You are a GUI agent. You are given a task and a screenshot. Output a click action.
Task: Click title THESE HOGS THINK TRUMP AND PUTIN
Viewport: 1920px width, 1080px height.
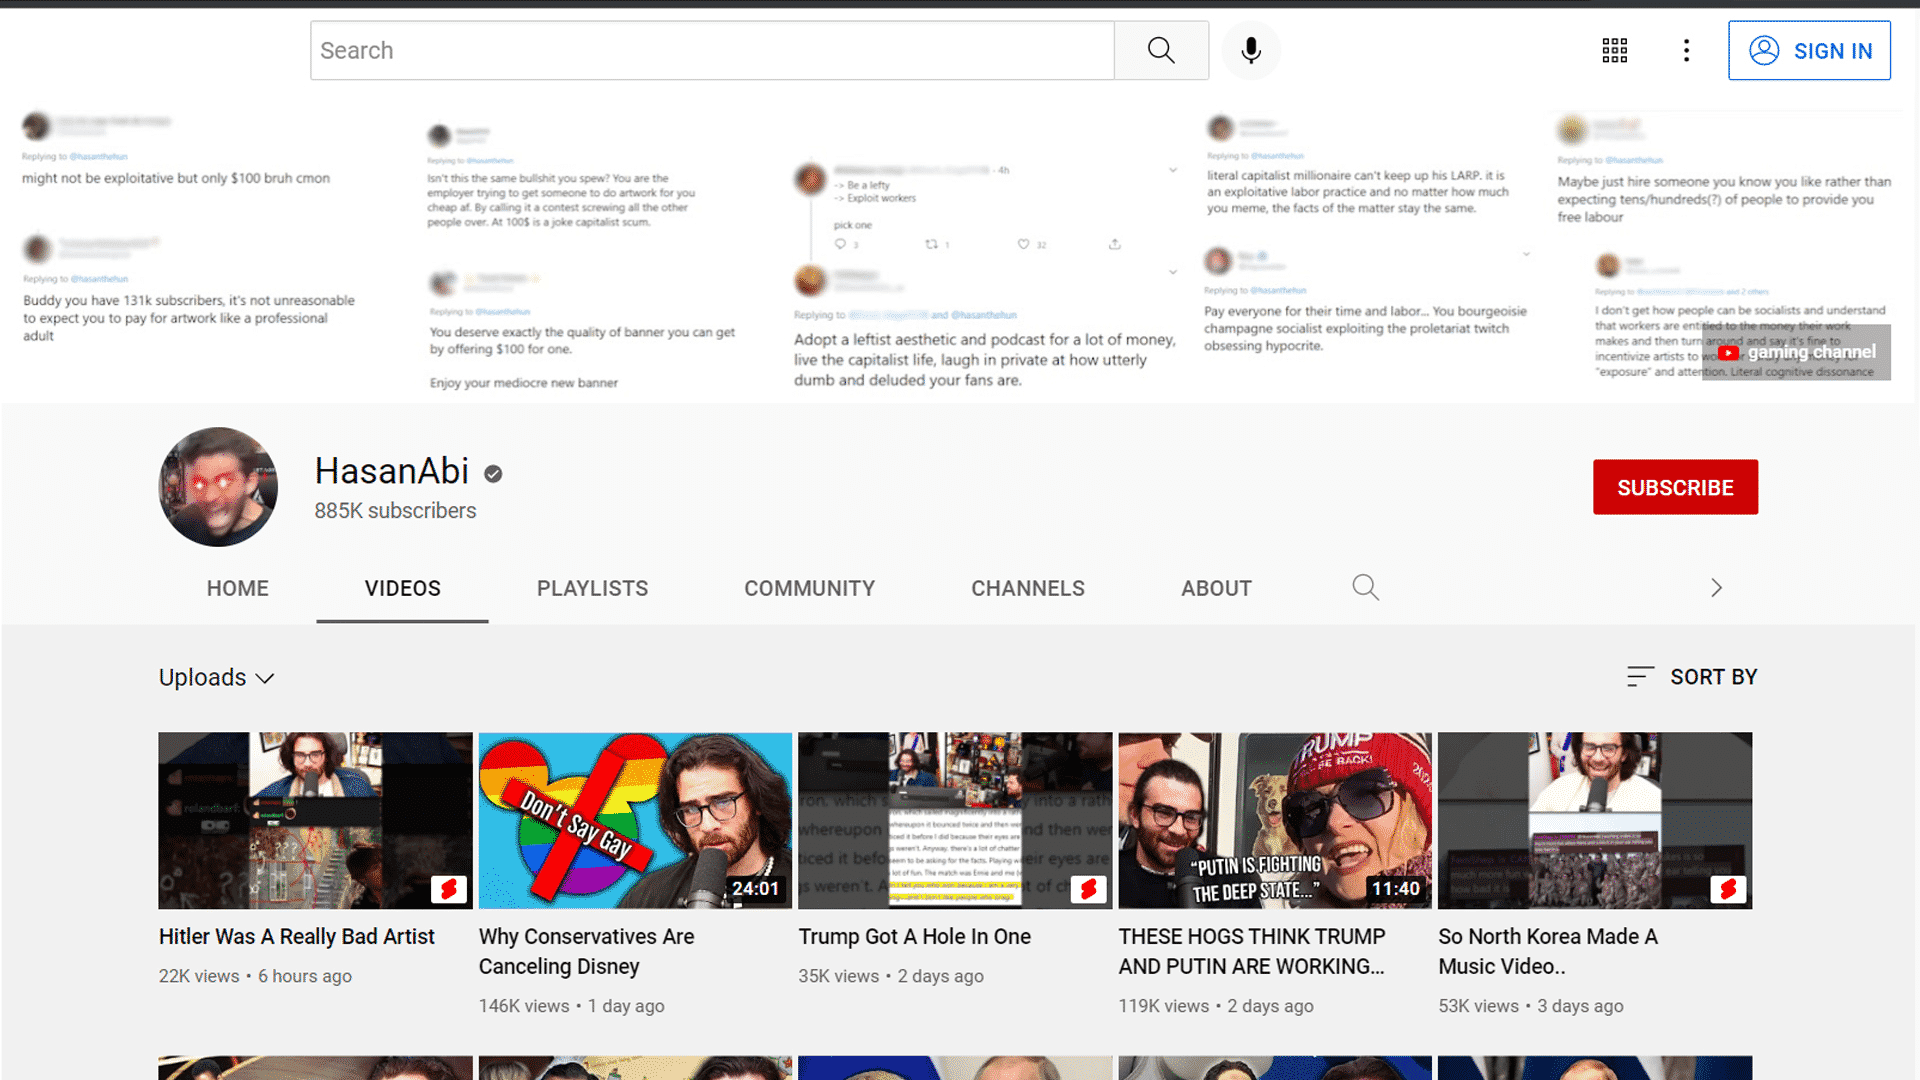click(x=1252, y=952)
